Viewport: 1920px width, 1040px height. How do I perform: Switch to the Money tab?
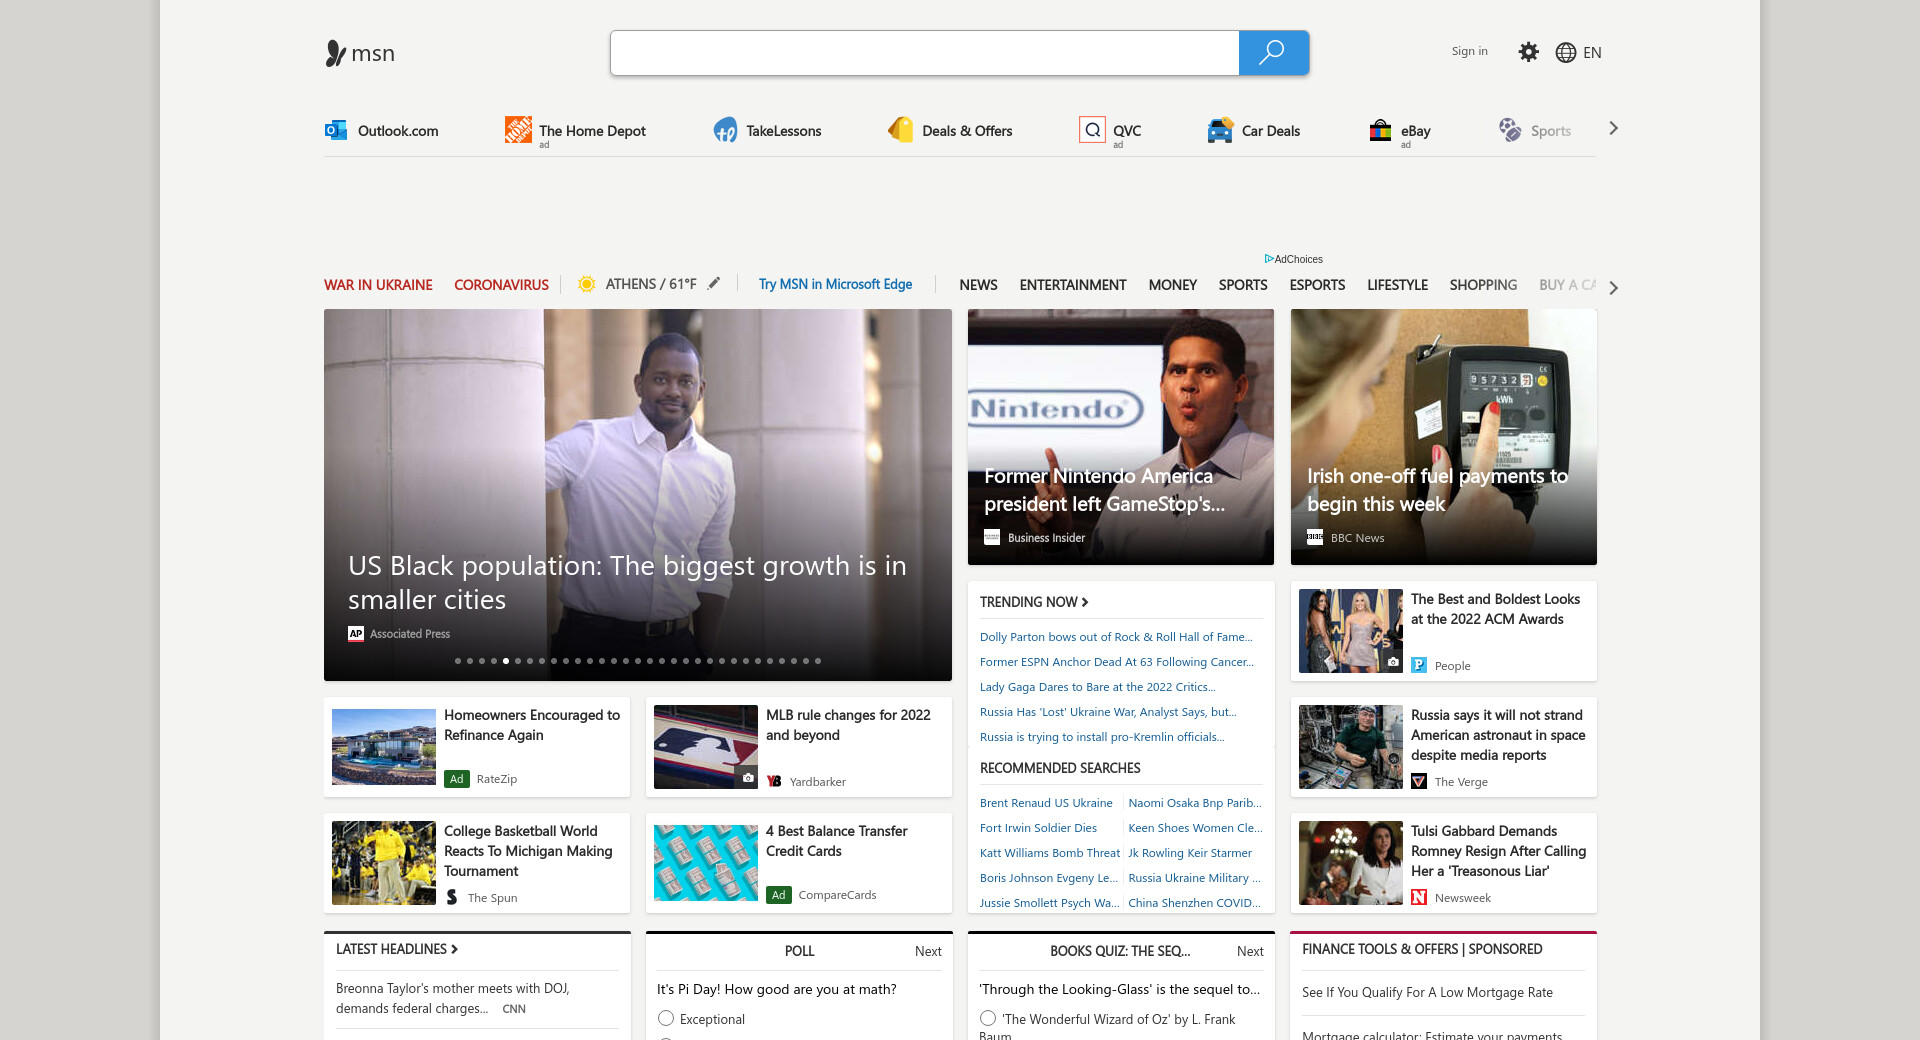tap(1172, 285)
